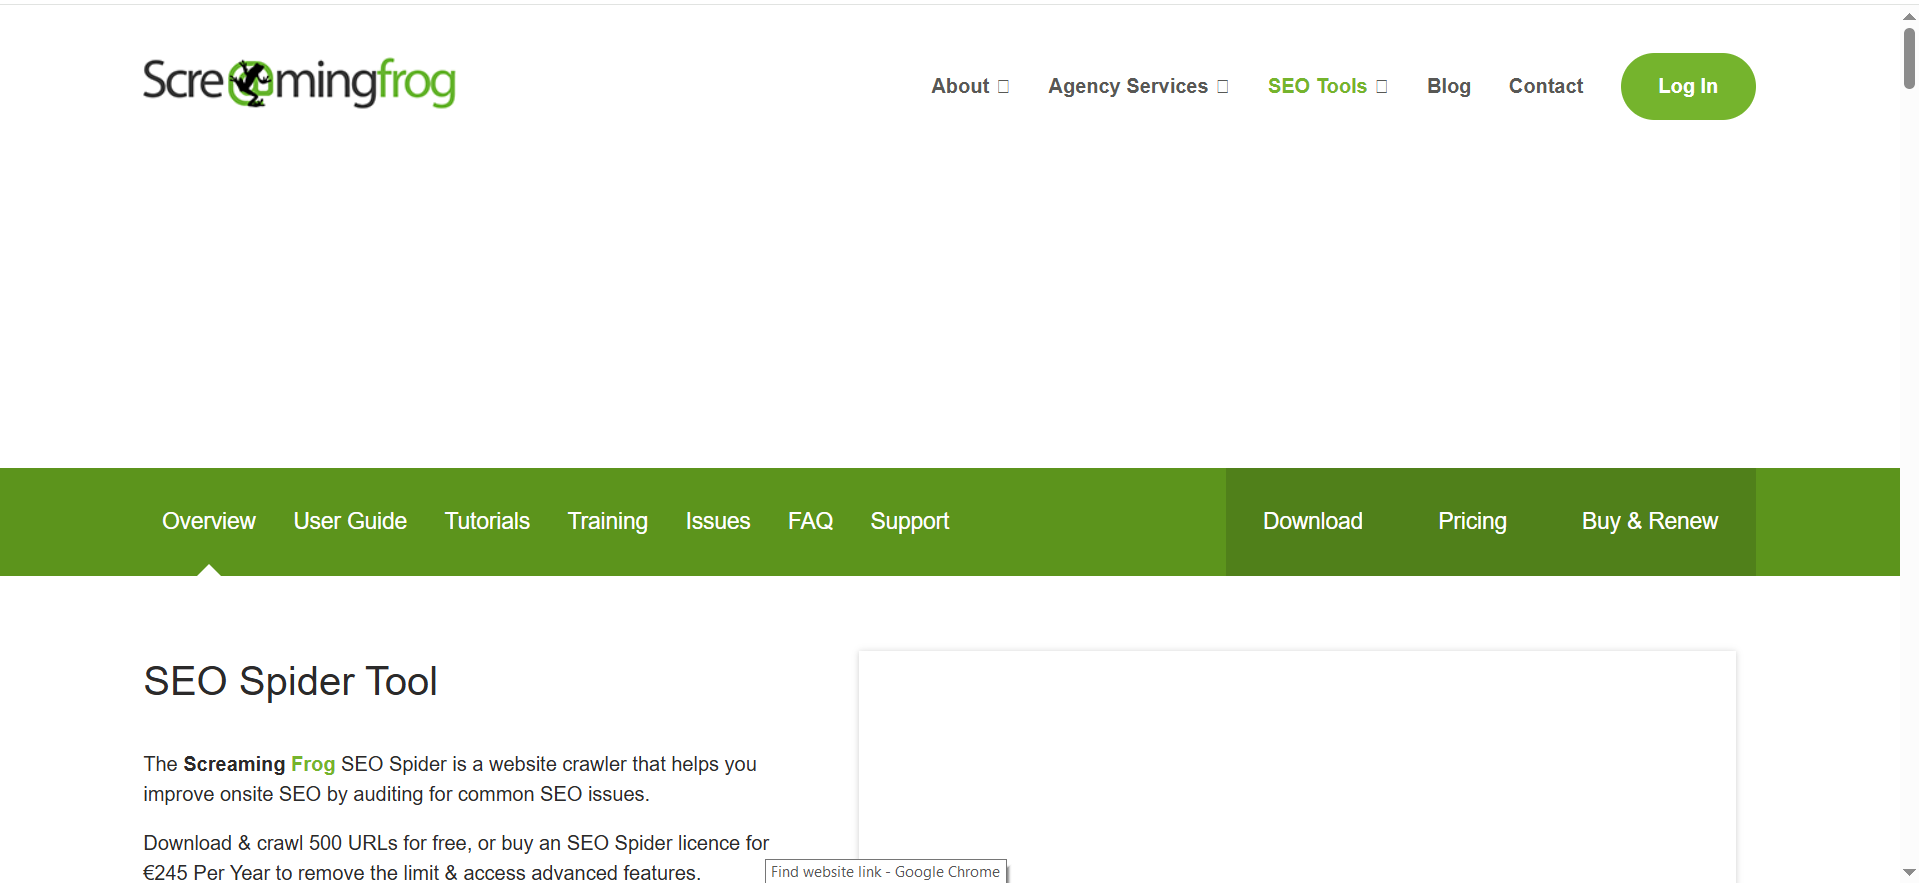Click Buy & Renew
This screenshot has width=1919, height=883.
1650,521
